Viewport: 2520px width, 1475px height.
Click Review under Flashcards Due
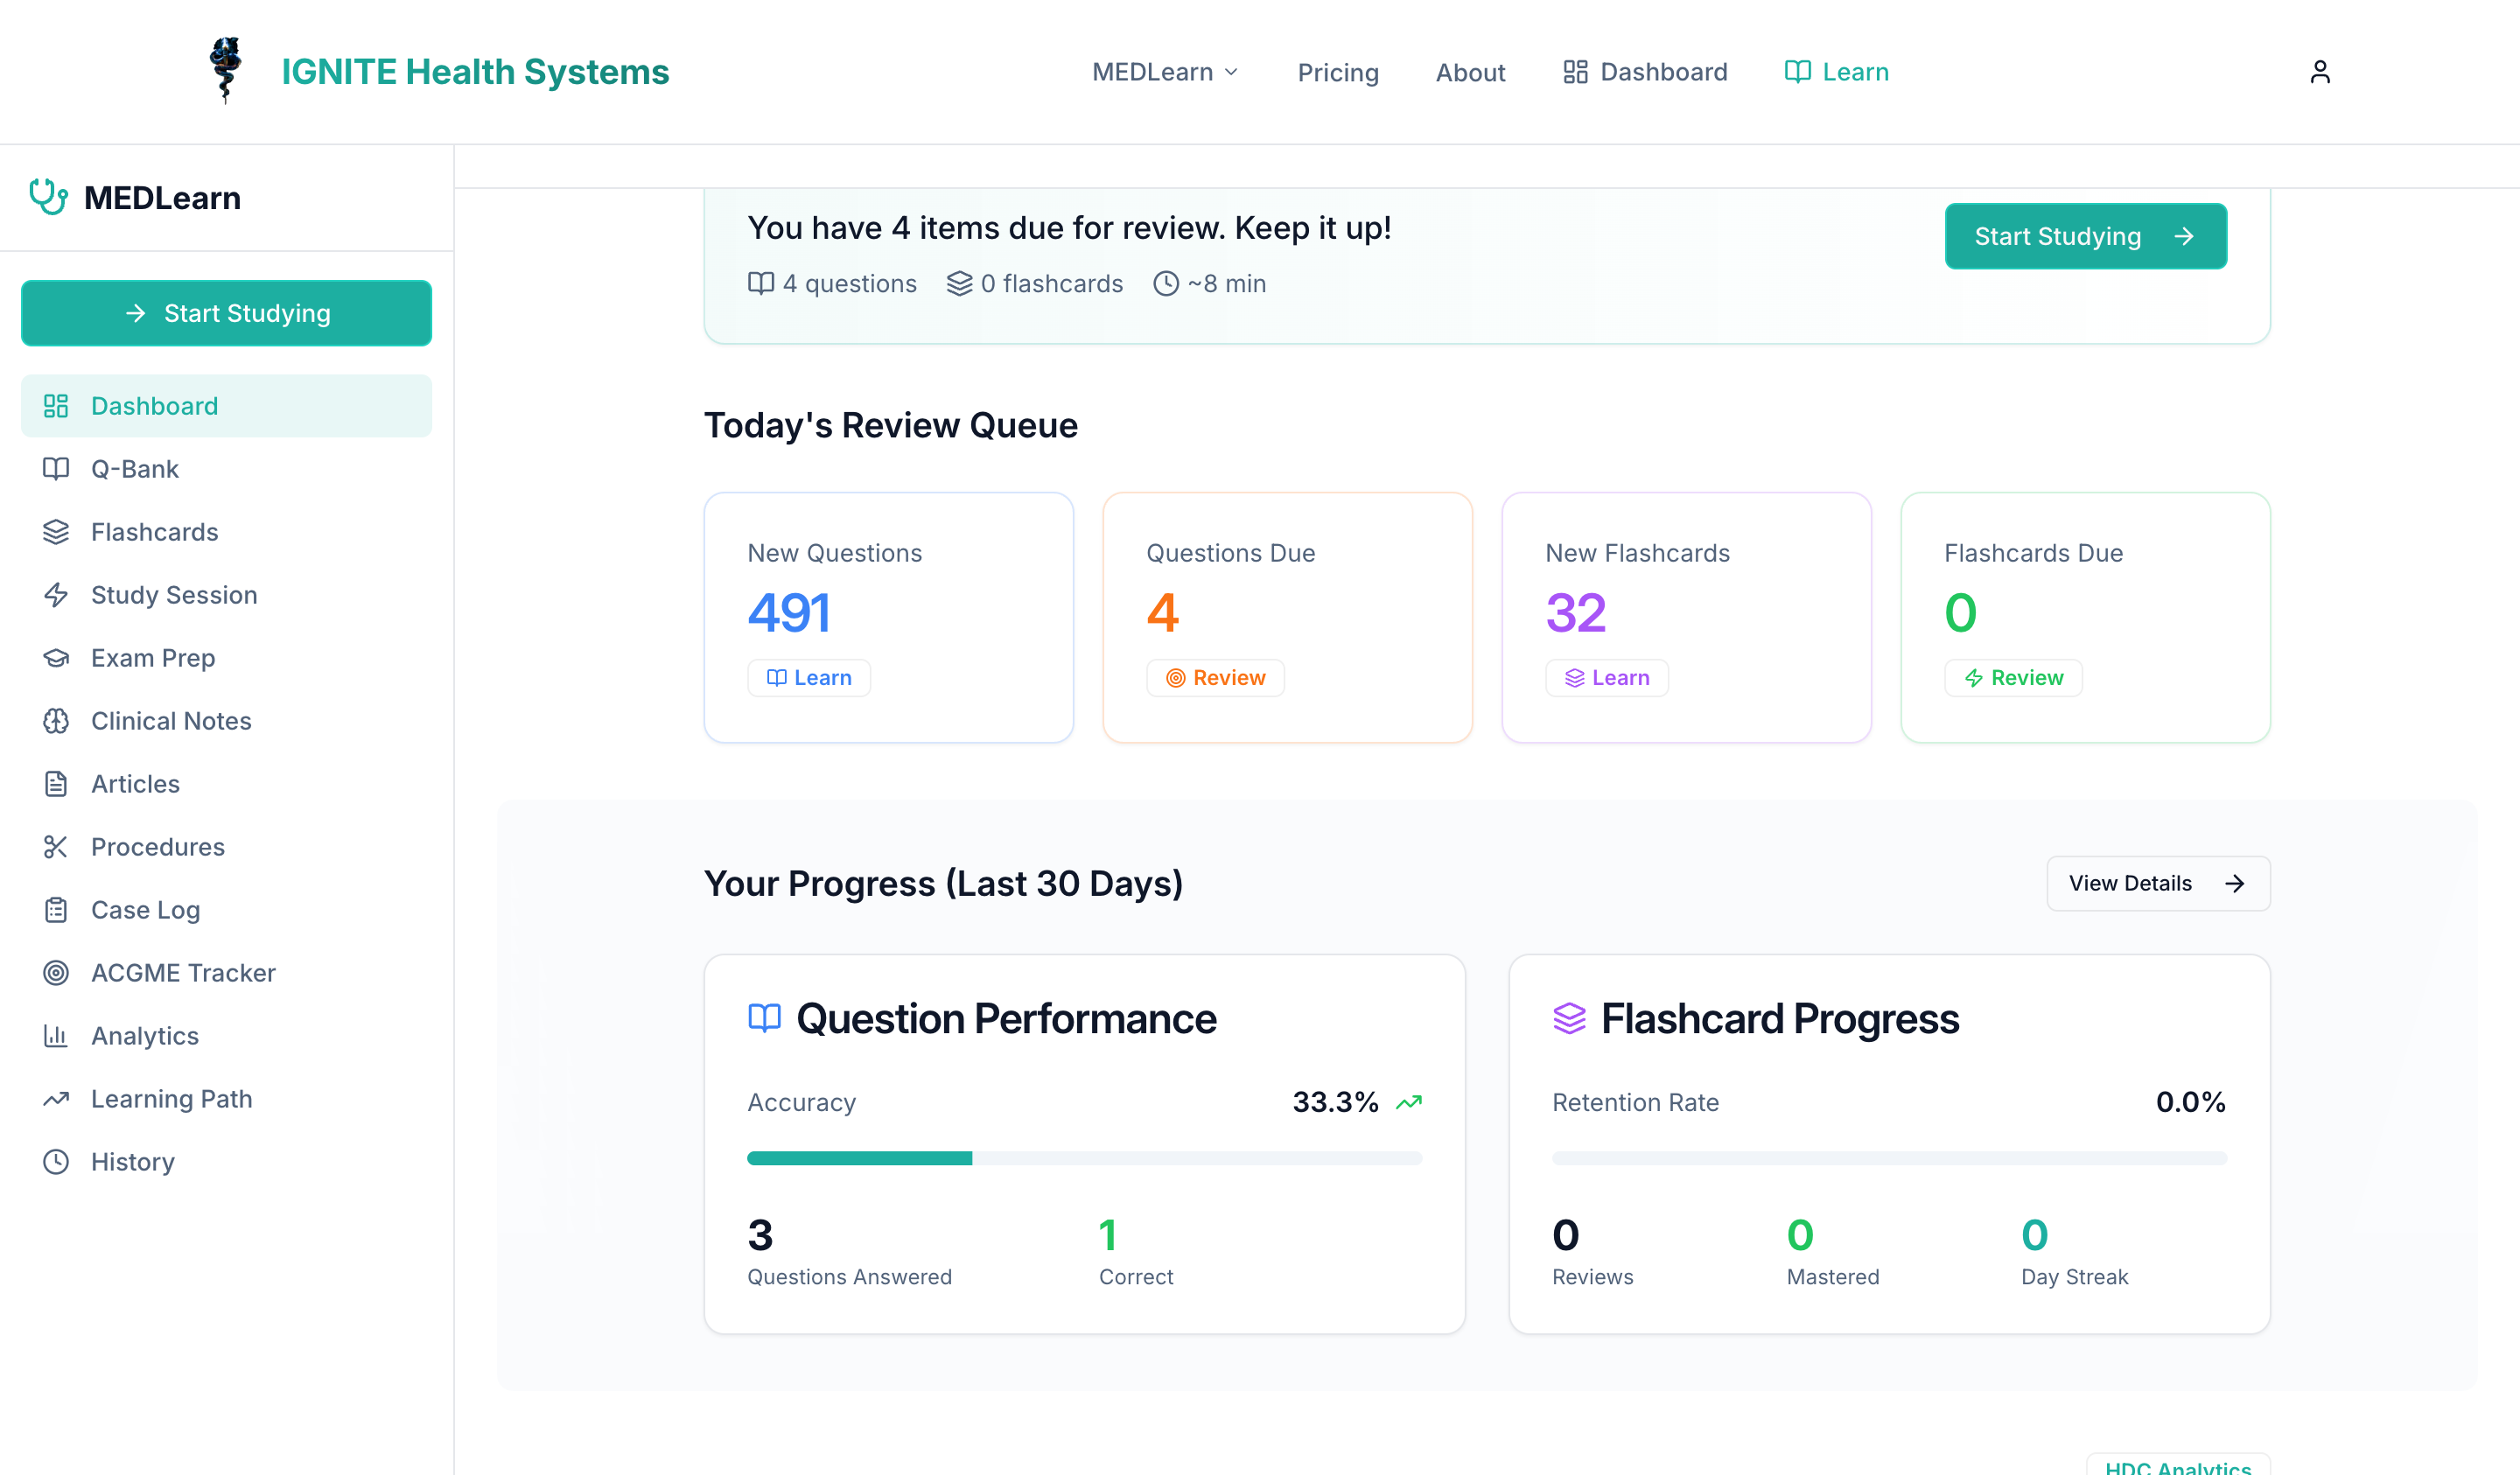click(x=2013, y=678)
